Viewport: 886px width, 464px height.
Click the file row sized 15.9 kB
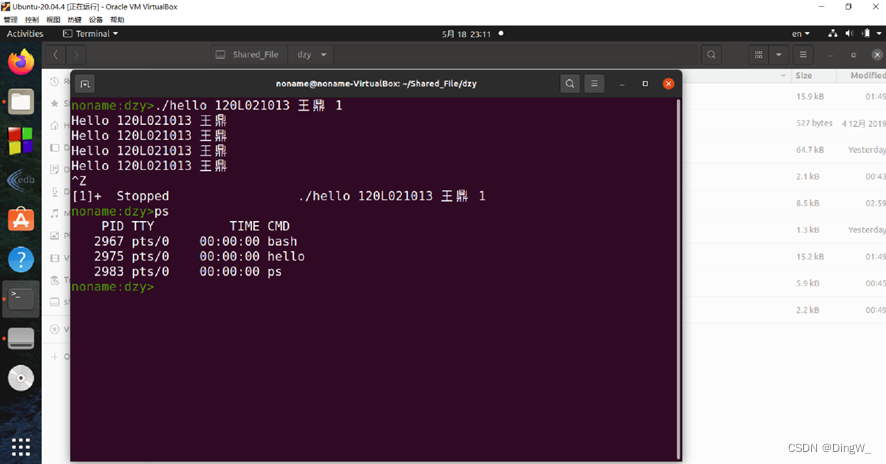[784, 96]
